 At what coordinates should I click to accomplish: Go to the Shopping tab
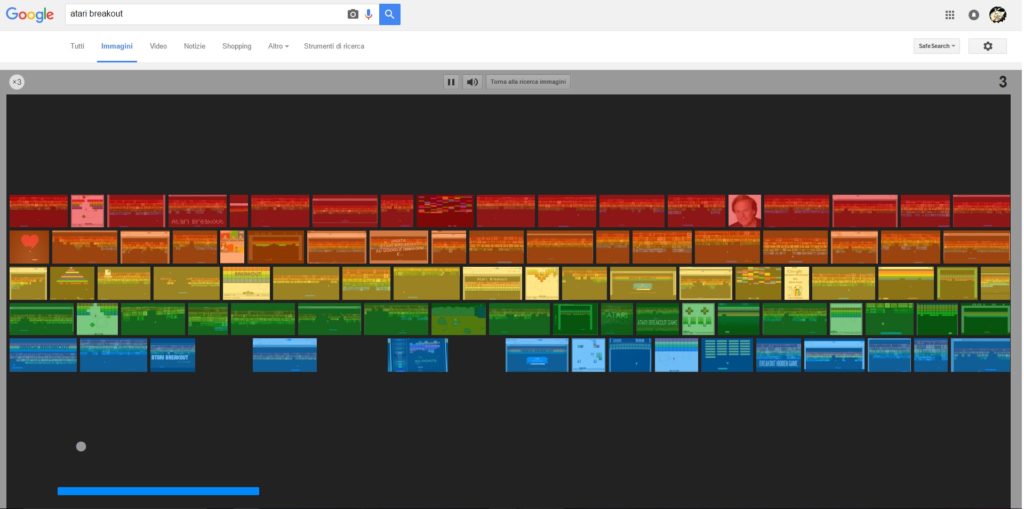tap(237, 46)
